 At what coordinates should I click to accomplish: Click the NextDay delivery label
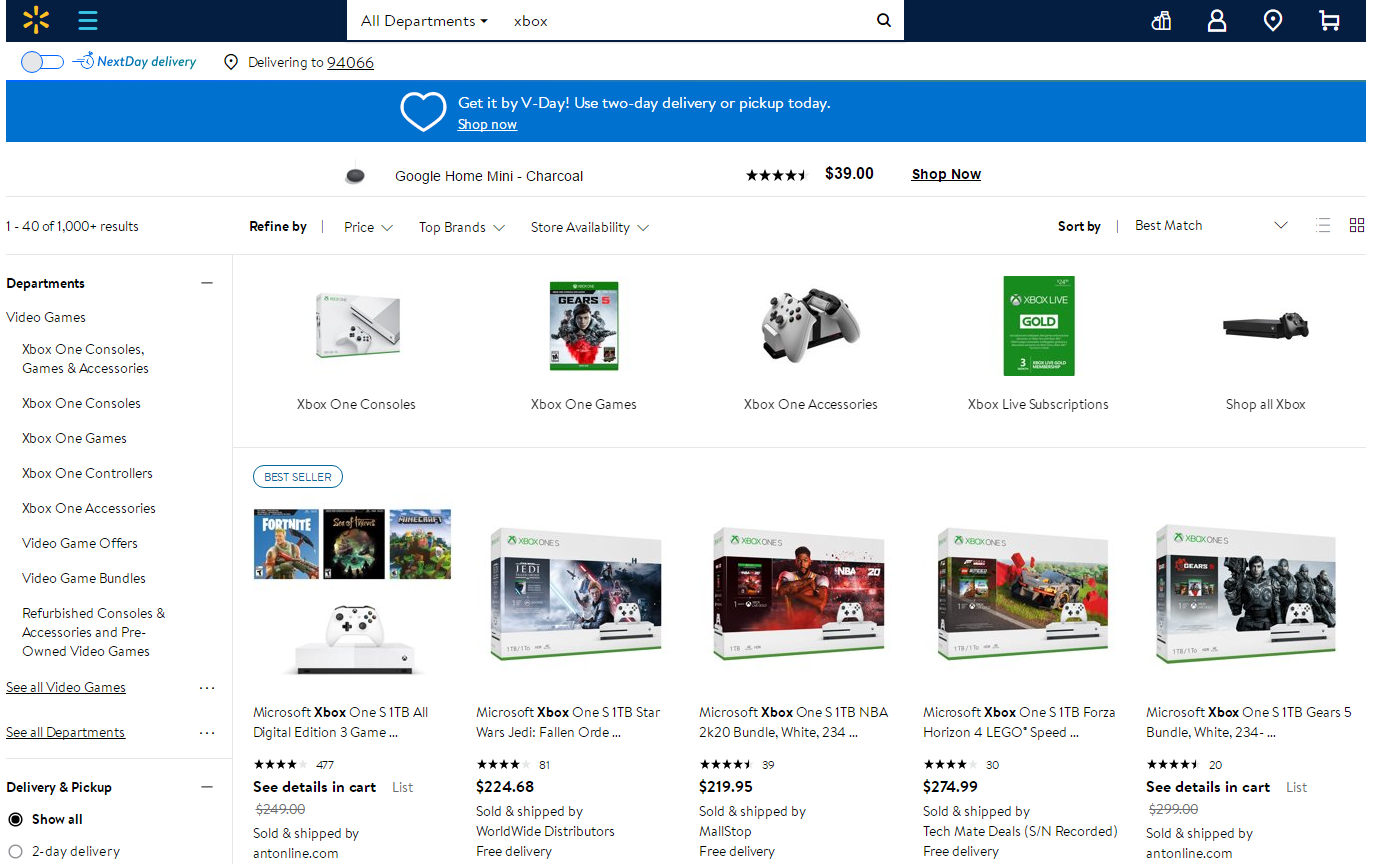146,62
